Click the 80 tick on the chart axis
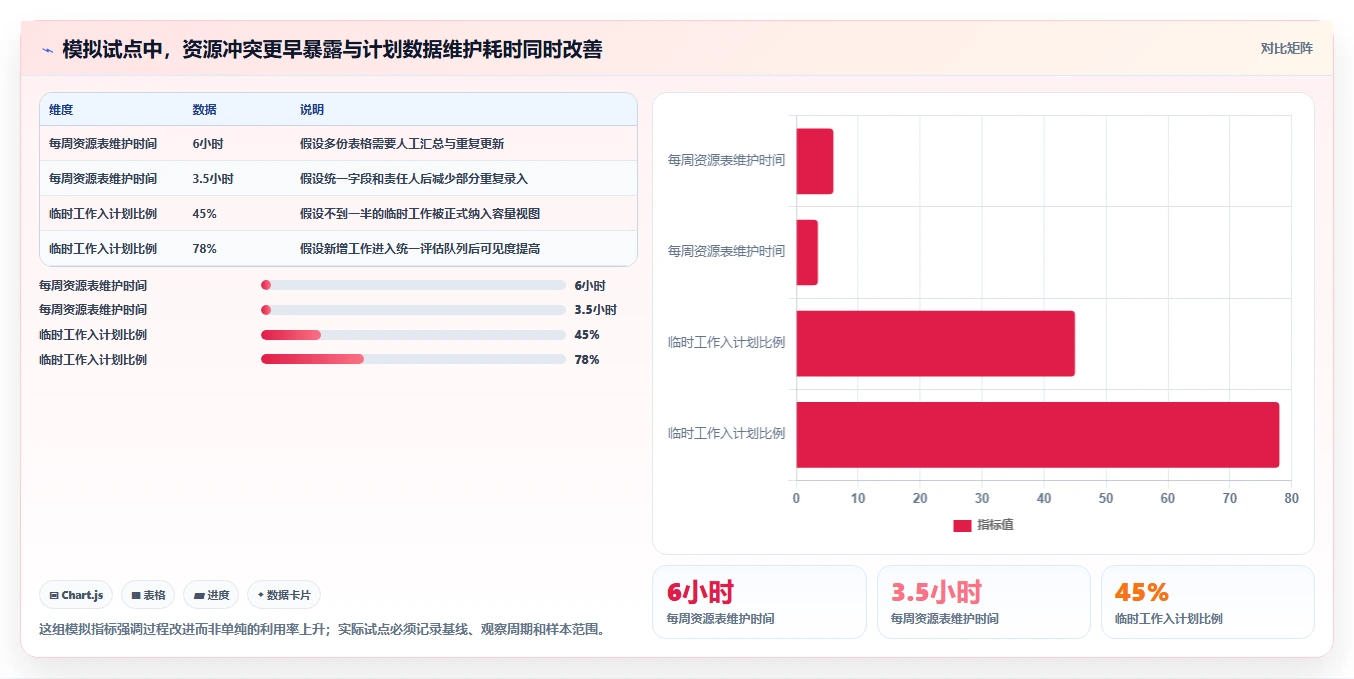Screen dimensions: 1354x679 click(x=1291, y=498)
